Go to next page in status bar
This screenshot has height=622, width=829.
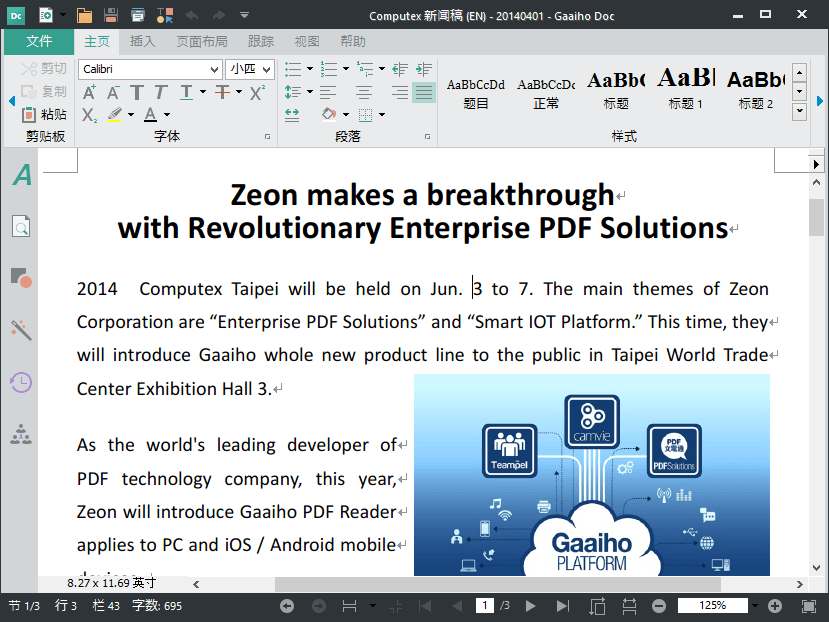tap(531, 606)
